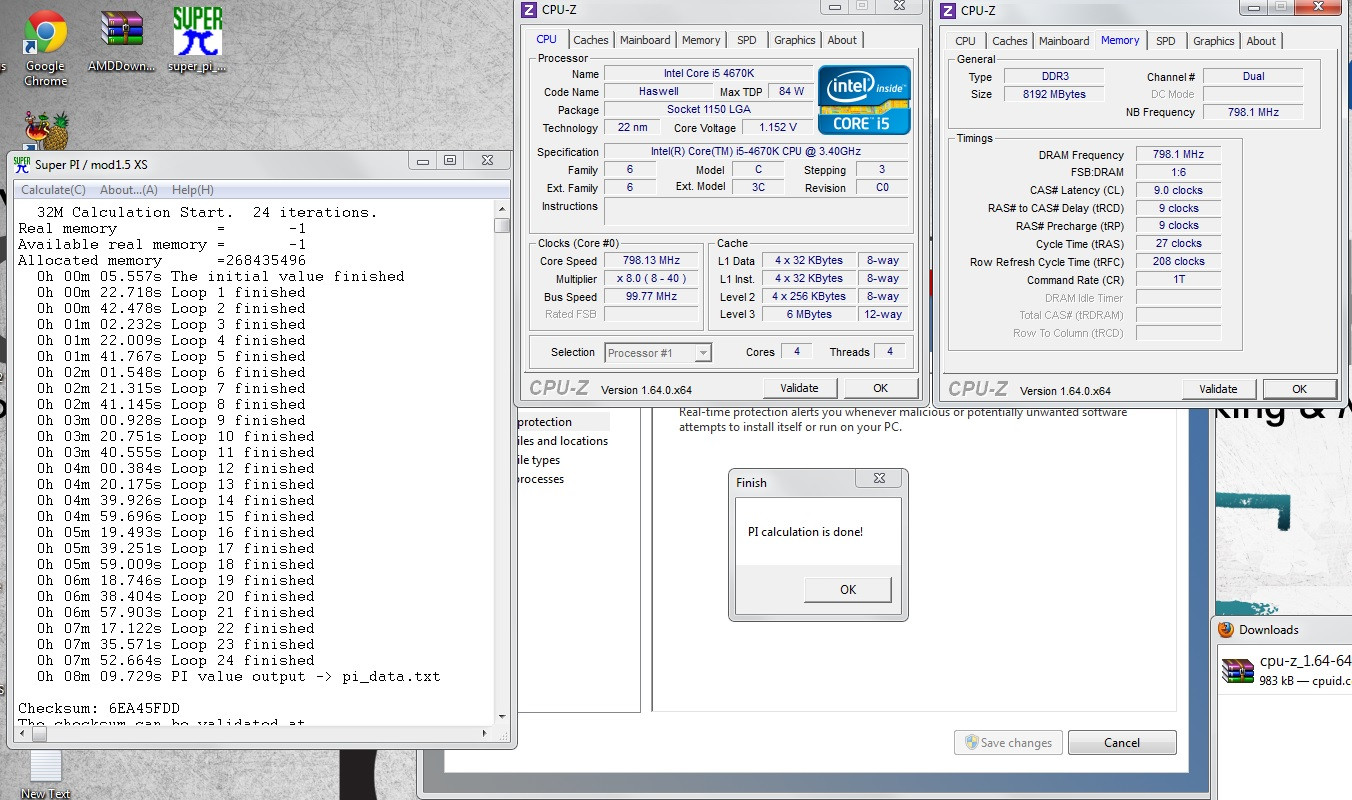Open Help(H) menu in Super PI

pos(193,190)
